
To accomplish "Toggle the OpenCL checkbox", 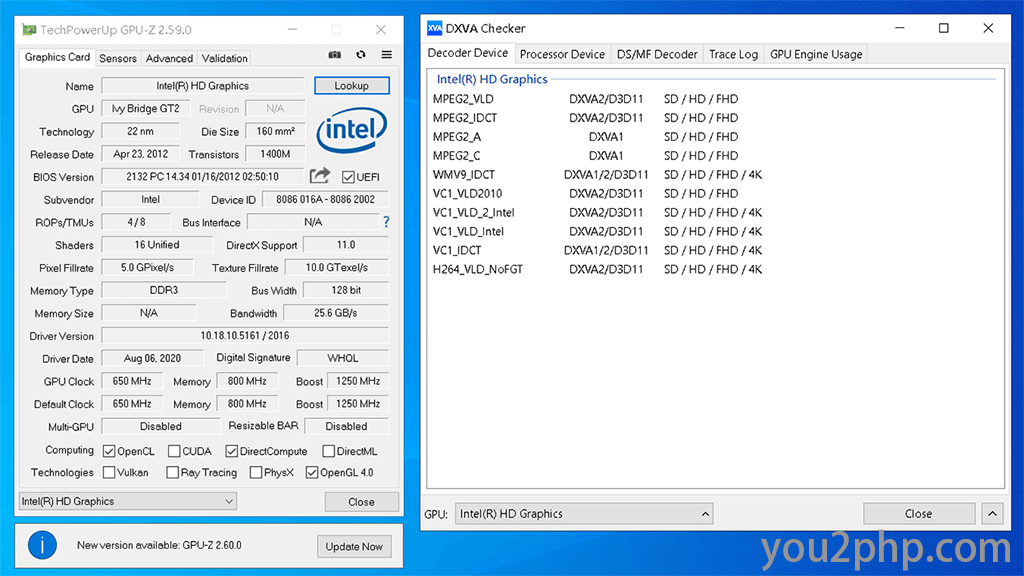I will (x=108, y=451).
